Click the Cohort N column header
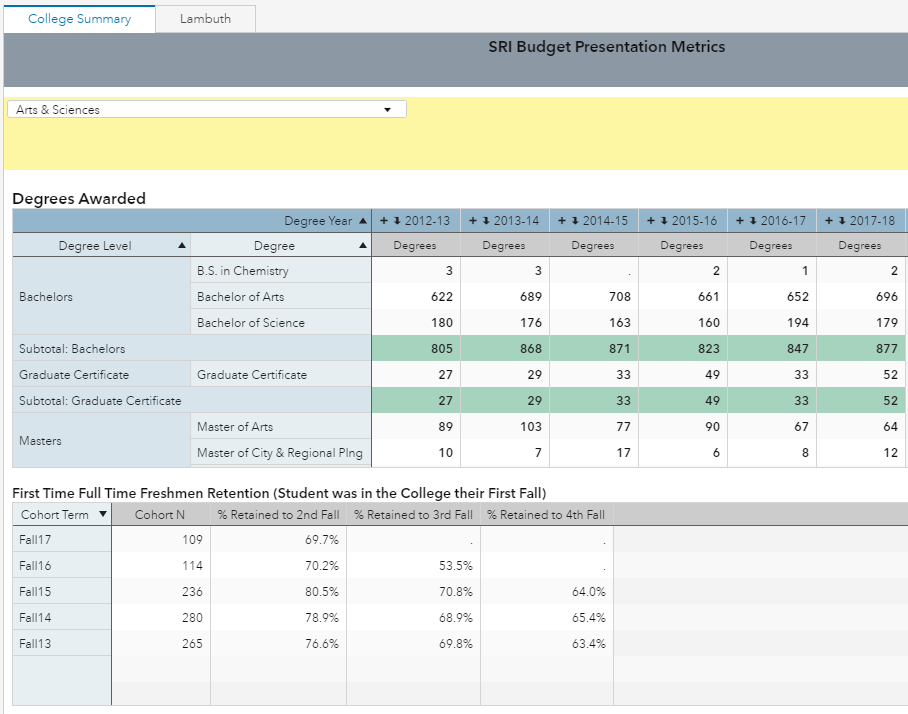This screenshot has height=714, width=908. coord(160,515)
